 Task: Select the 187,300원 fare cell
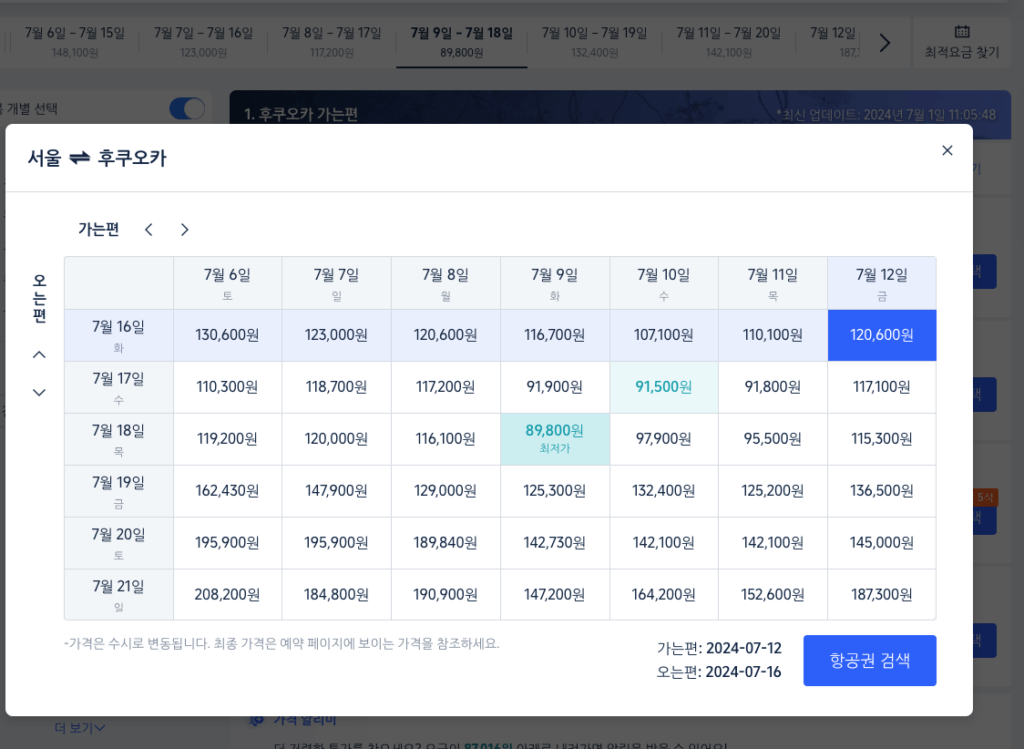point(882,595)
